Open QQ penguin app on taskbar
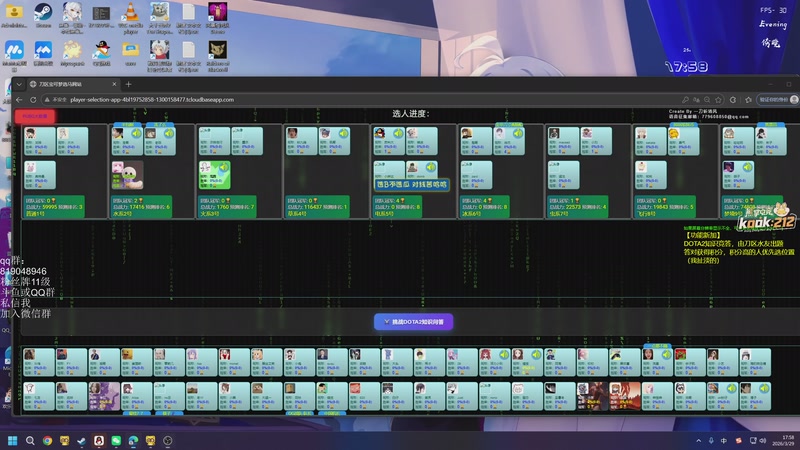Screen dimensions: 800x450 click(x=99, y=440)
